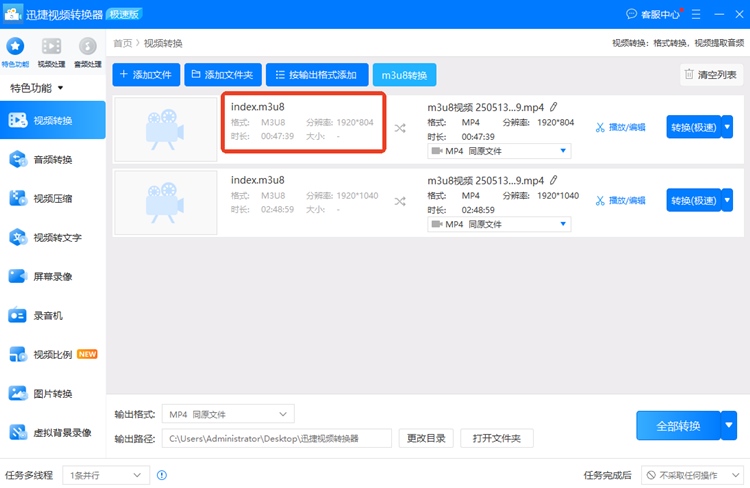Viewport: 750px width, 488px height.
Task: Expand arrow beside 转换(极速) in the 00:47:39 row
Action: coord(727,127)
